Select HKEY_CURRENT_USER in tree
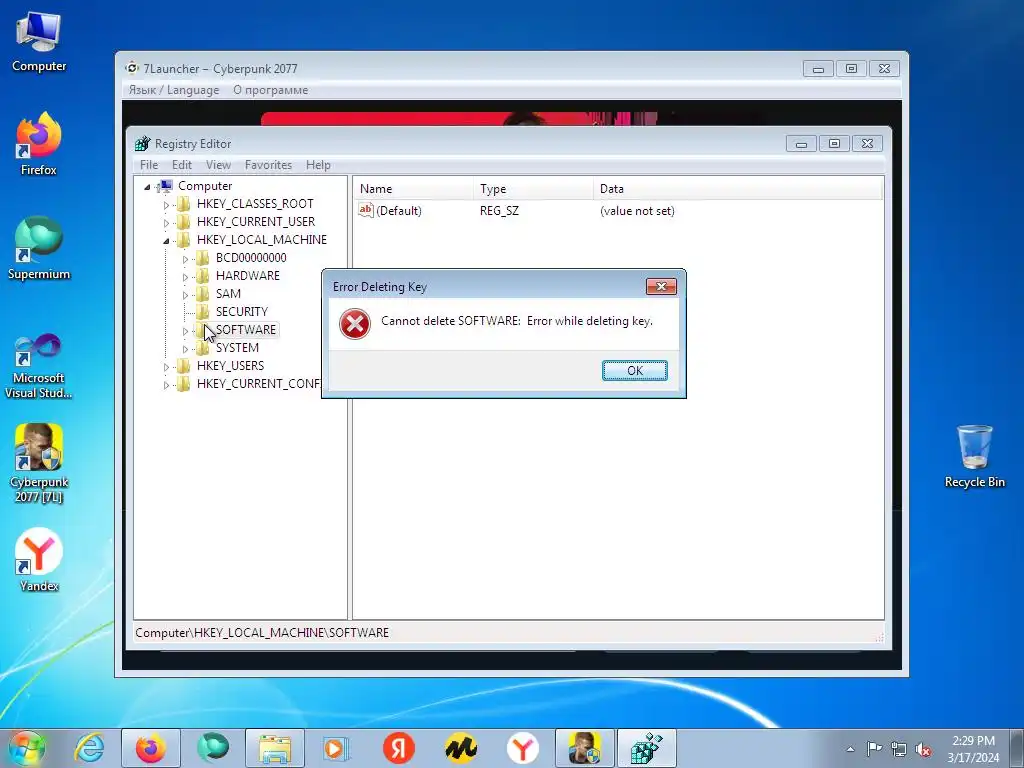Image resolution: width=1024 pixels, height=768 pixels. tap(255, 221)
